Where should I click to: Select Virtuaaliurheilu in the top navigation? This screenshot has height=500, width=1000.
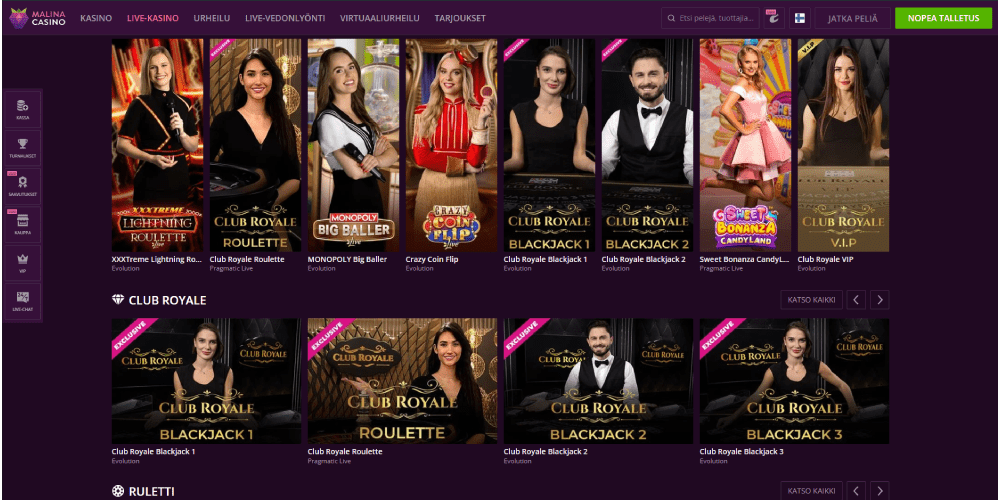coord(379,18)
